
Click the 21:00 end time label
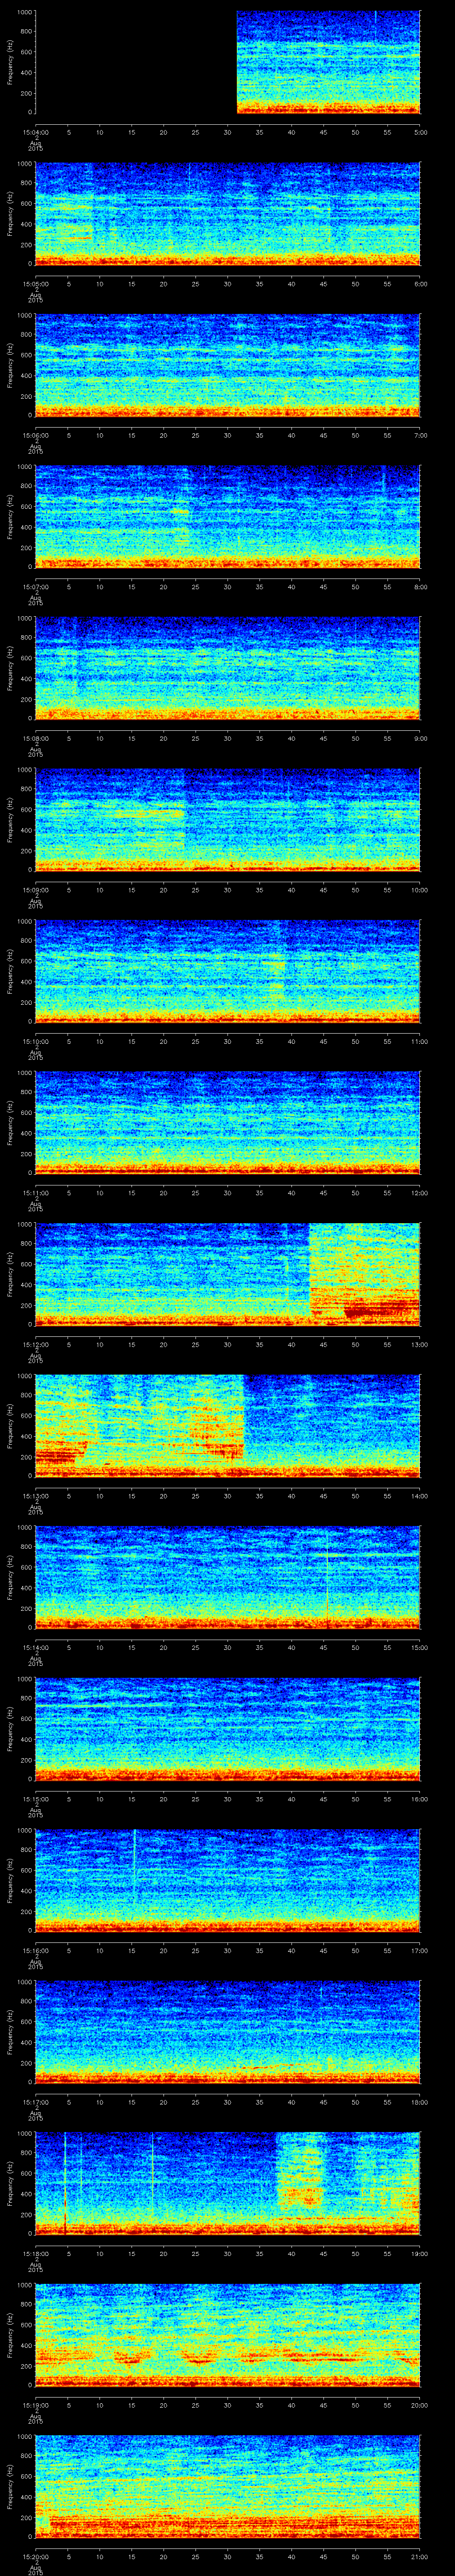pos(419,2556)
